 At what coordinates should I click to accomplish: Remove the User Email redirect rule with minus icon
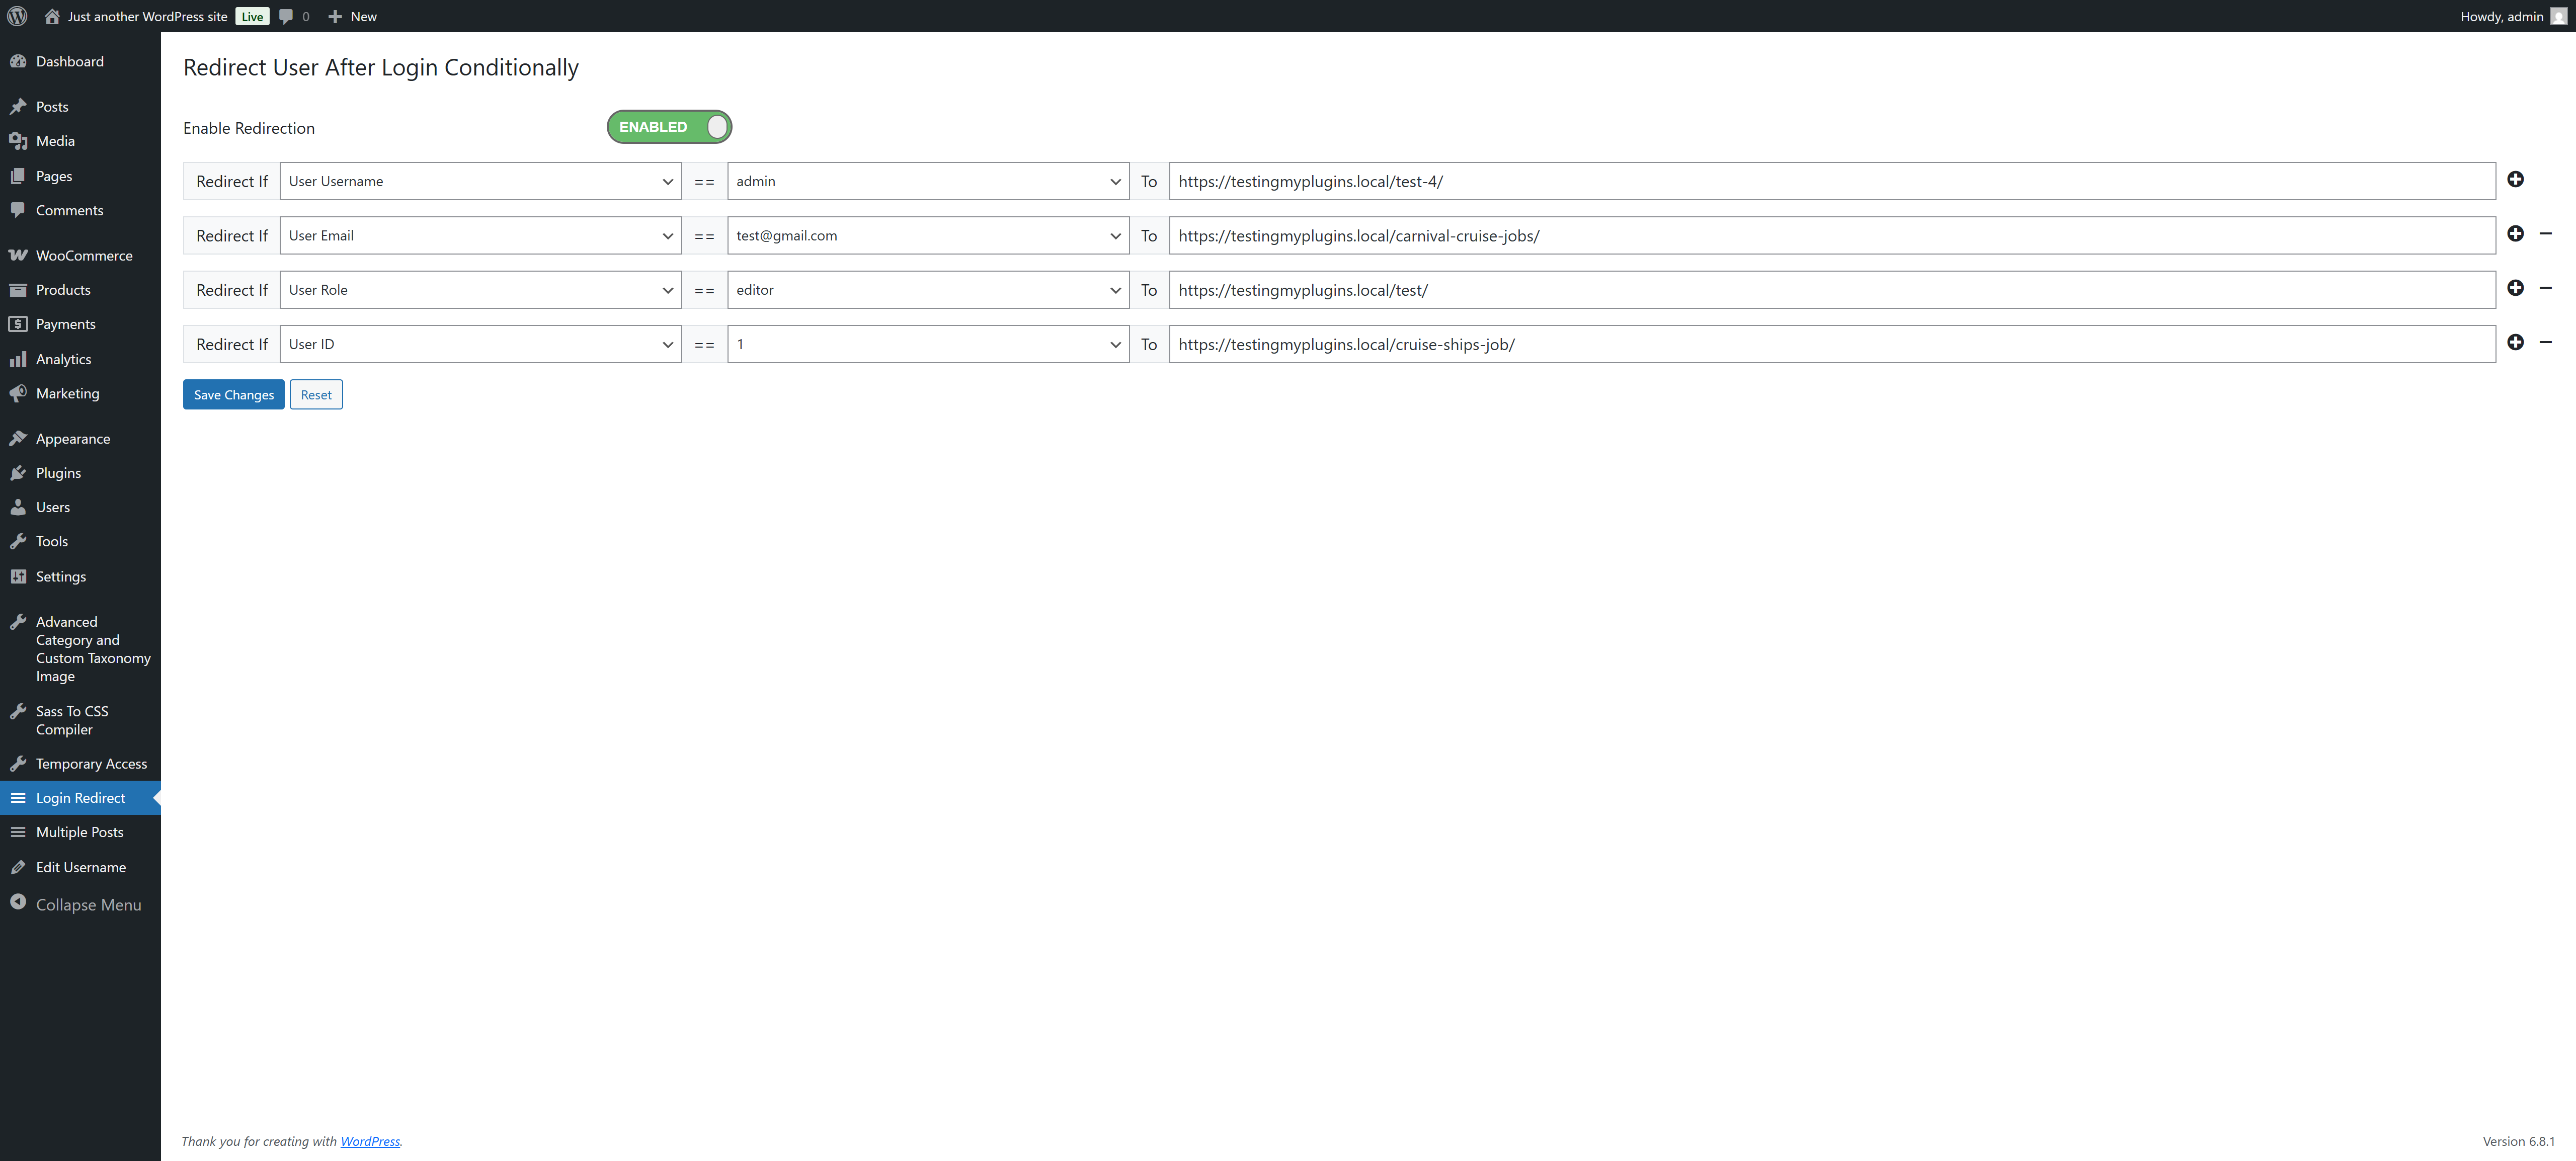point(2545,234)
